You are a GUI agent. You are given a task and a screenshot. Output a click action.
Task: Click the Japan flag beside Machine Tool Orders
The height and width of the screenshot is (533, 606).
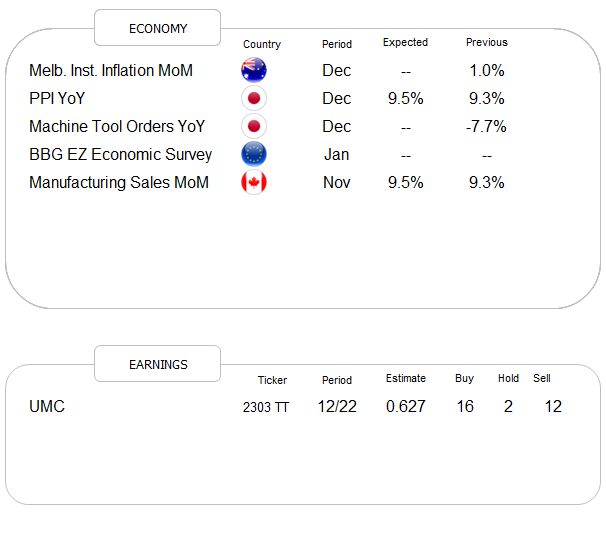point(254,126)
